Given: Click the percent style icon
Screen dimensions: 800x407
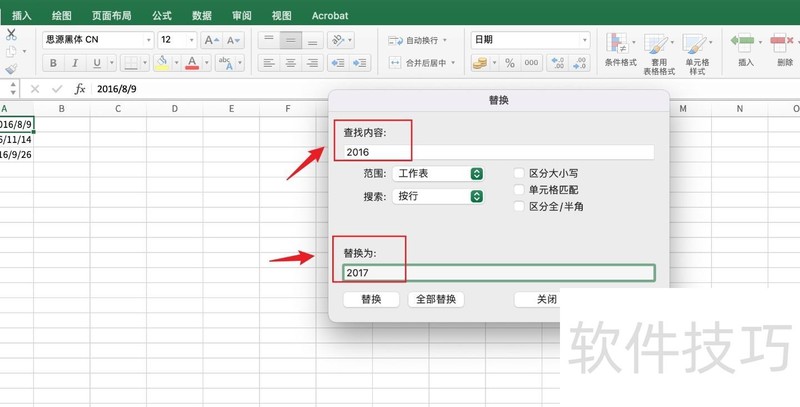Looking at the screenshot, I should (509, 63).
